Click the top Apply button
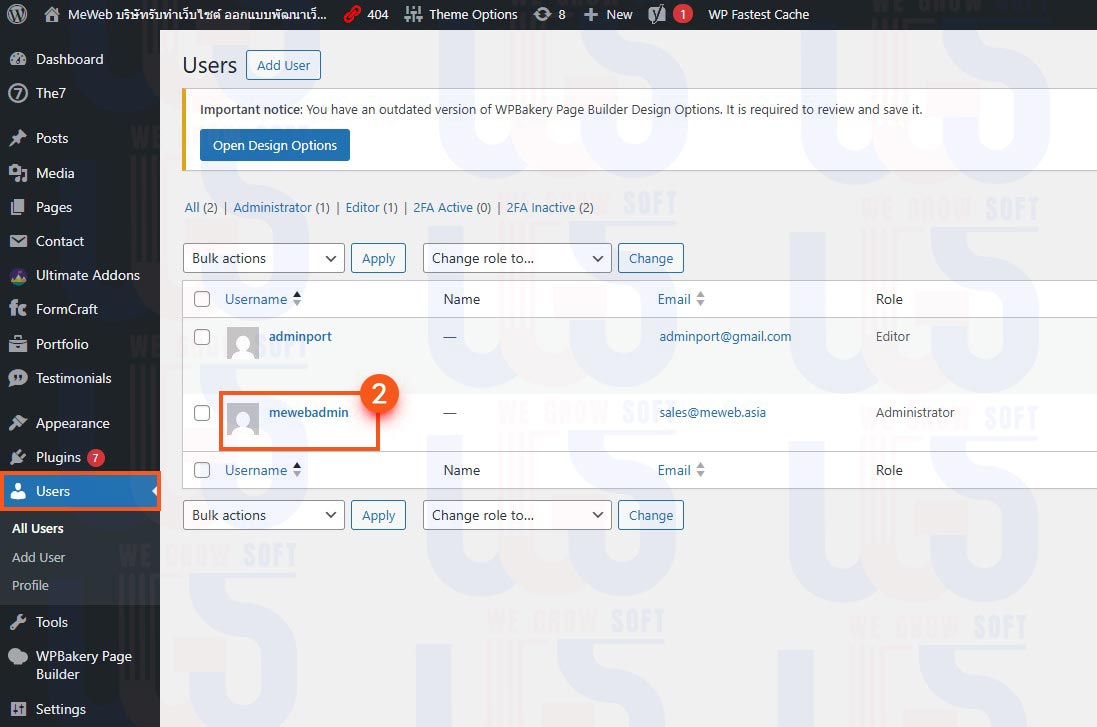This screenshot has height=727, width=1097. click(x=378, y=258)
